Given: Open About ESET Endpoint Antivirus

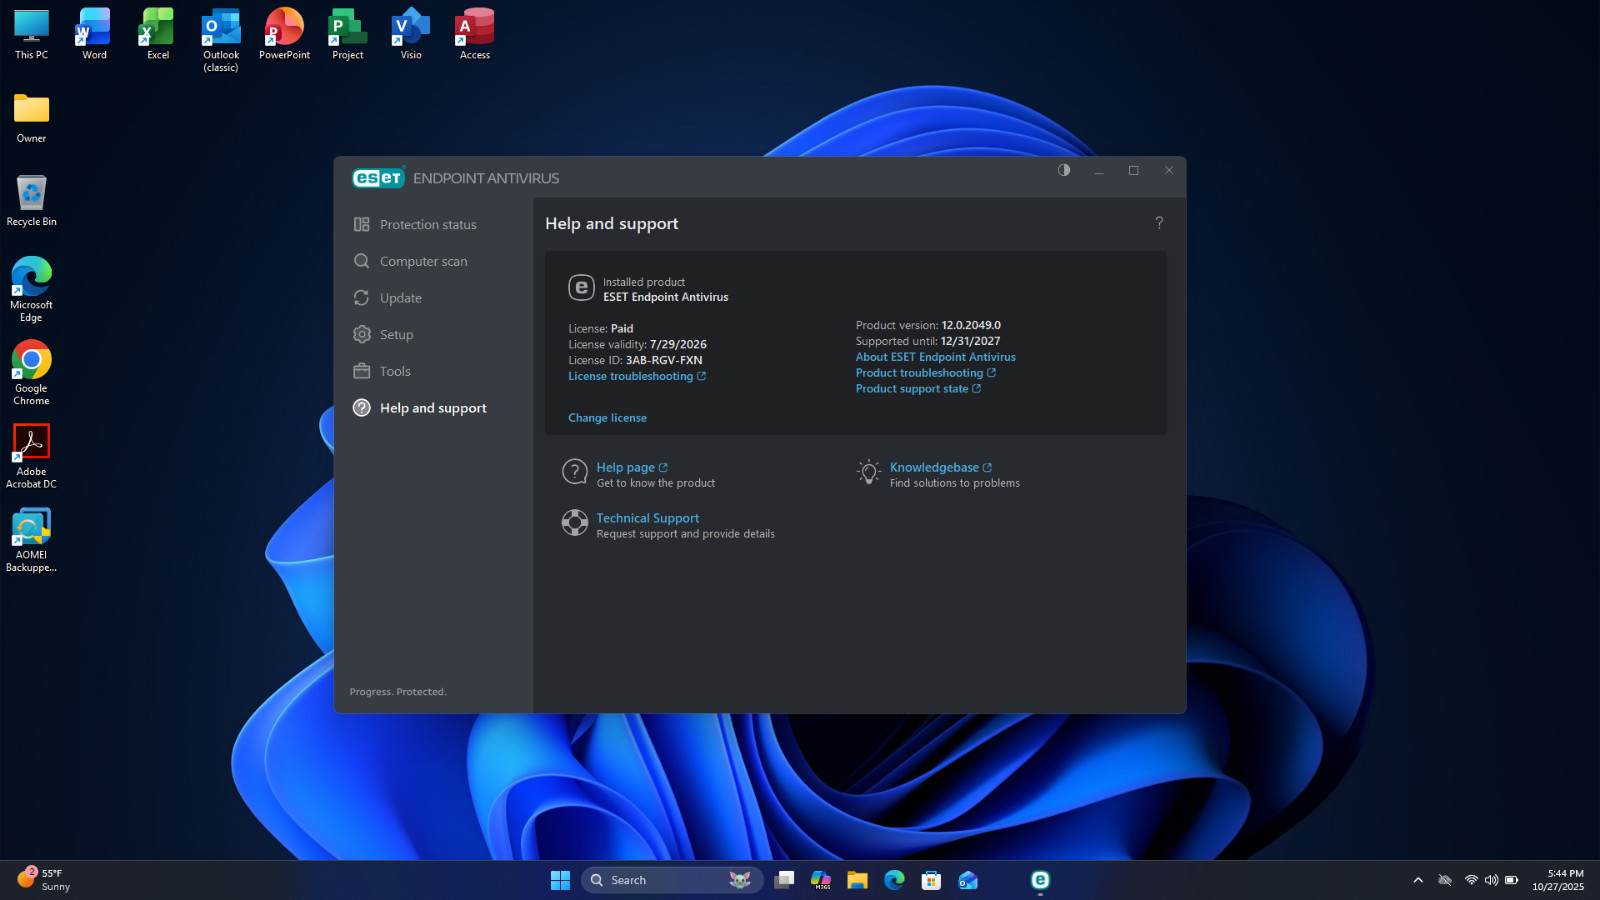Looking at the screenshot, I should pos(935,357).
